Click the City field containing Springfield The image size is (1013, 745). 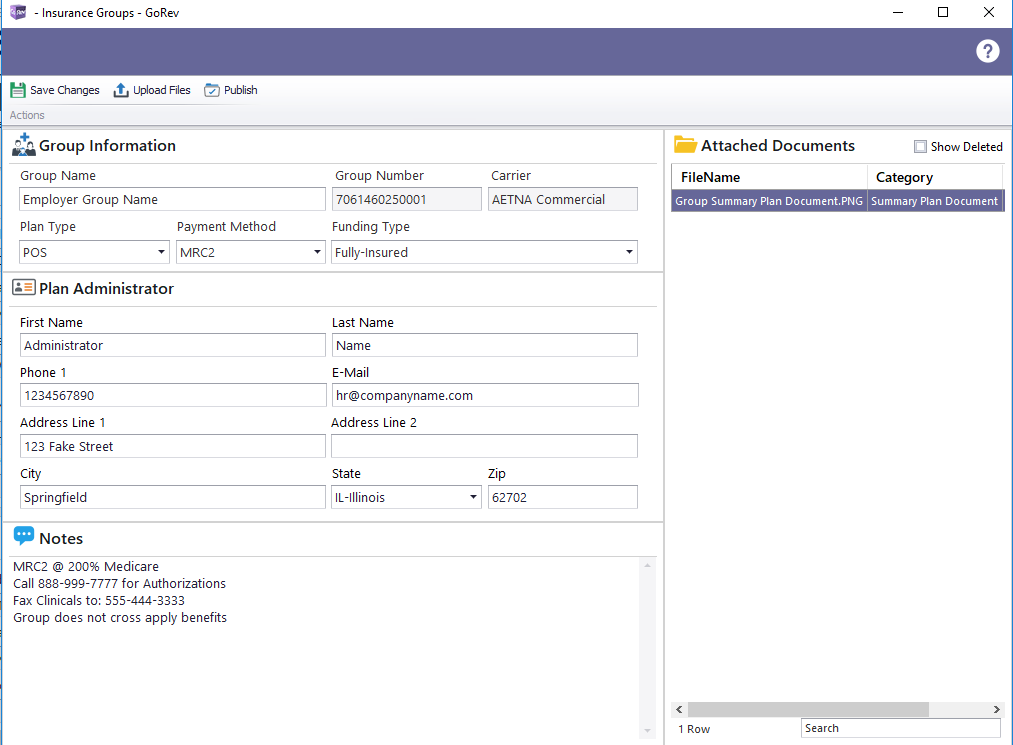click(172, 497)
